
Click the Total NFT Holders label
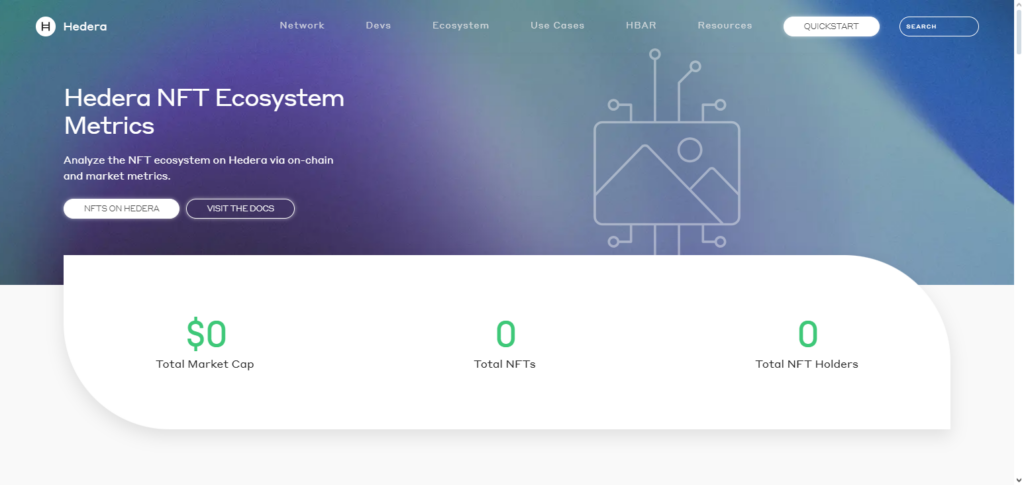click(807, 364)
